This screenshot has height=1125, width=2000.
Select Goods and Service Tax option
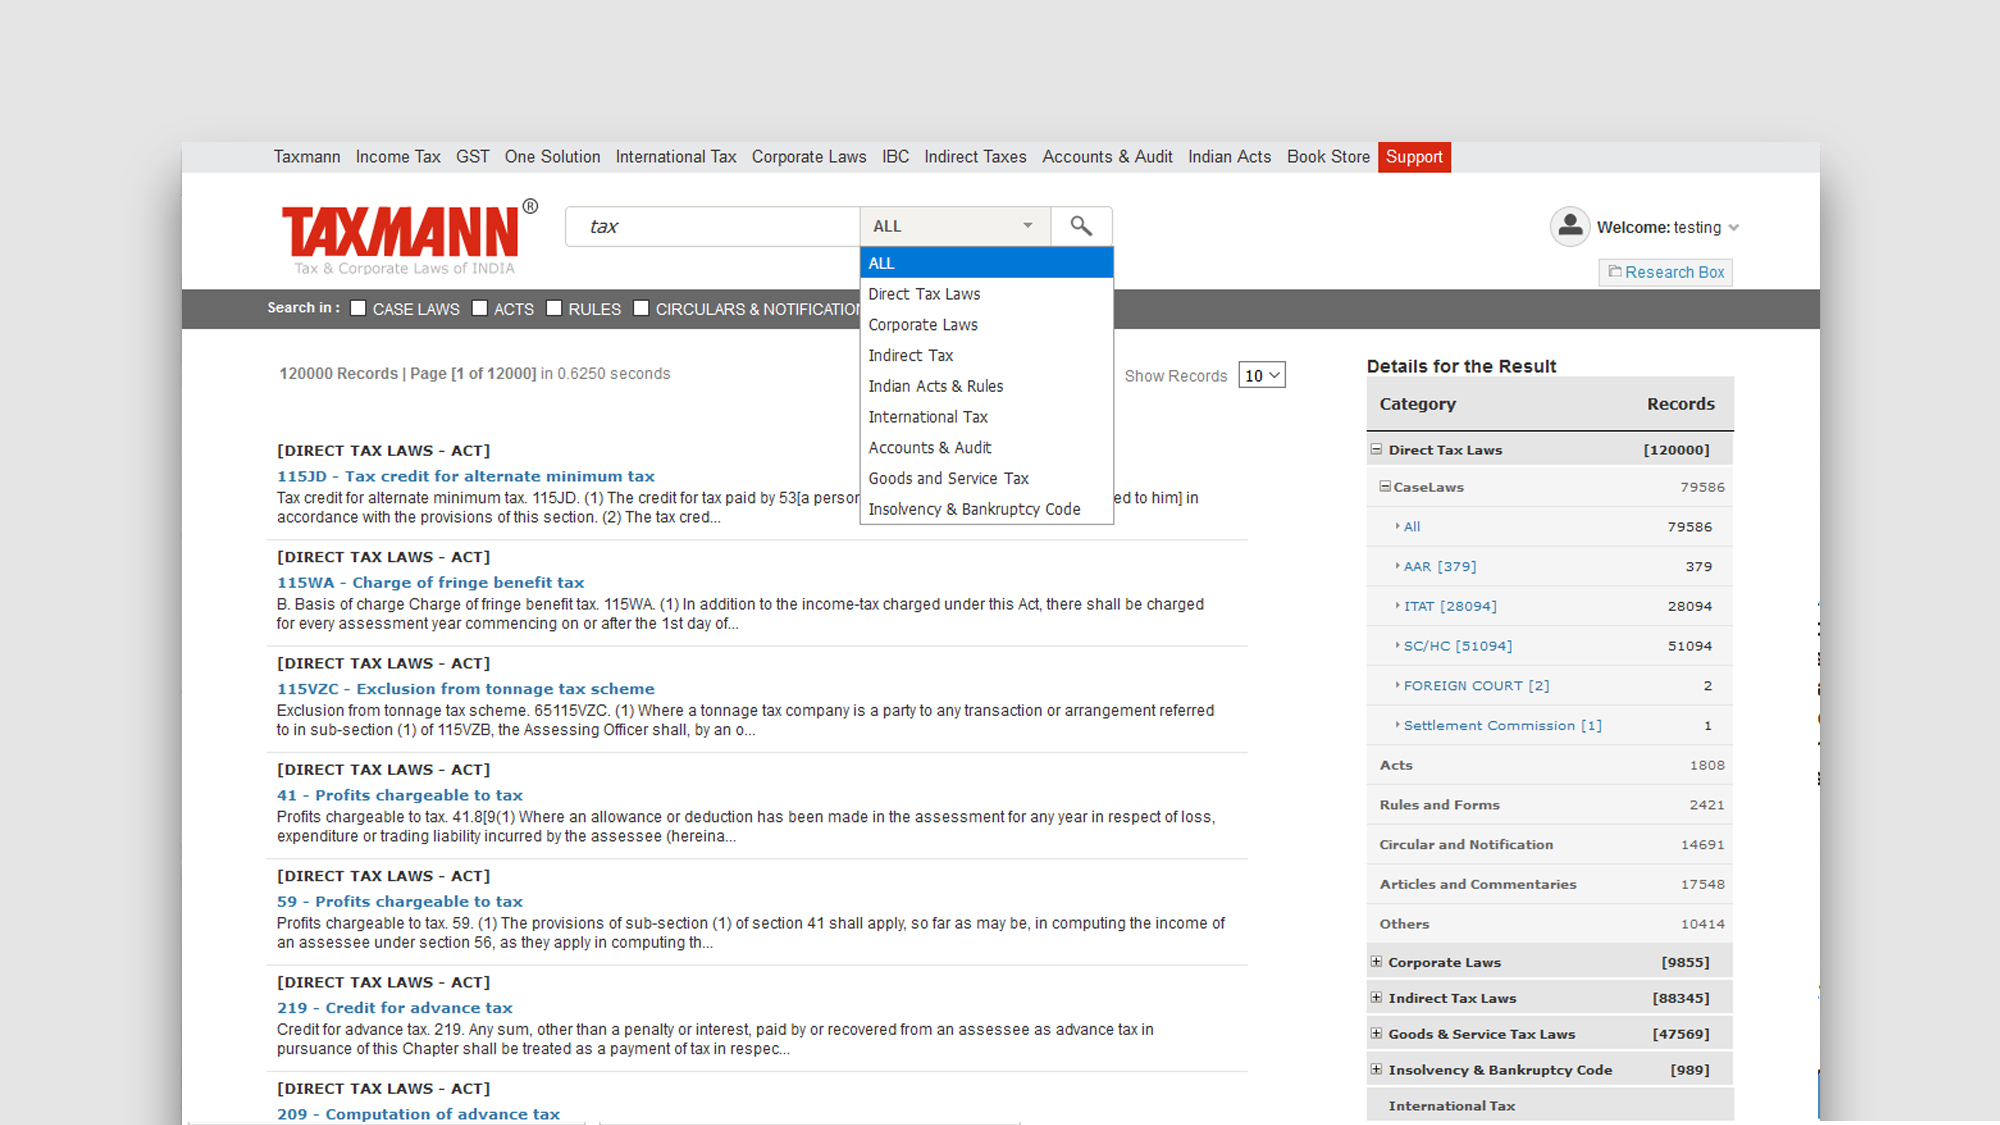coord(948,478)
